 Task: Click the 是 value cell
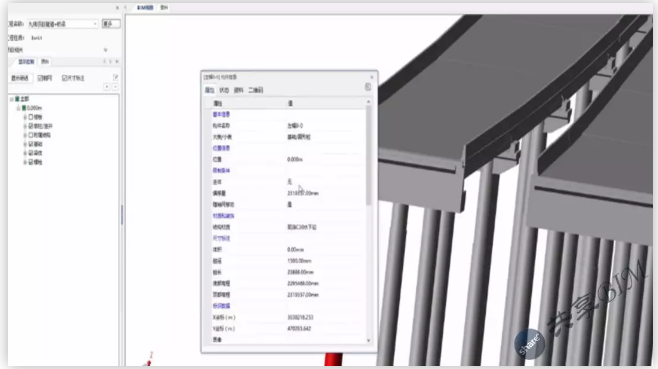tap(290, 204)
